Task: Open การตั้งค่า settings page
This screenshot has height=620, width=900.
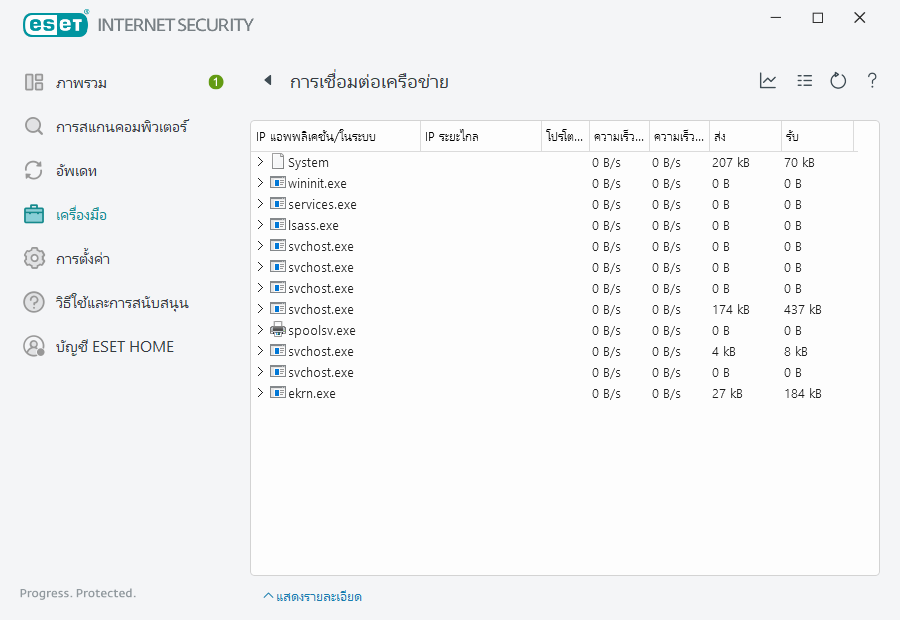Action: [82, 259]
